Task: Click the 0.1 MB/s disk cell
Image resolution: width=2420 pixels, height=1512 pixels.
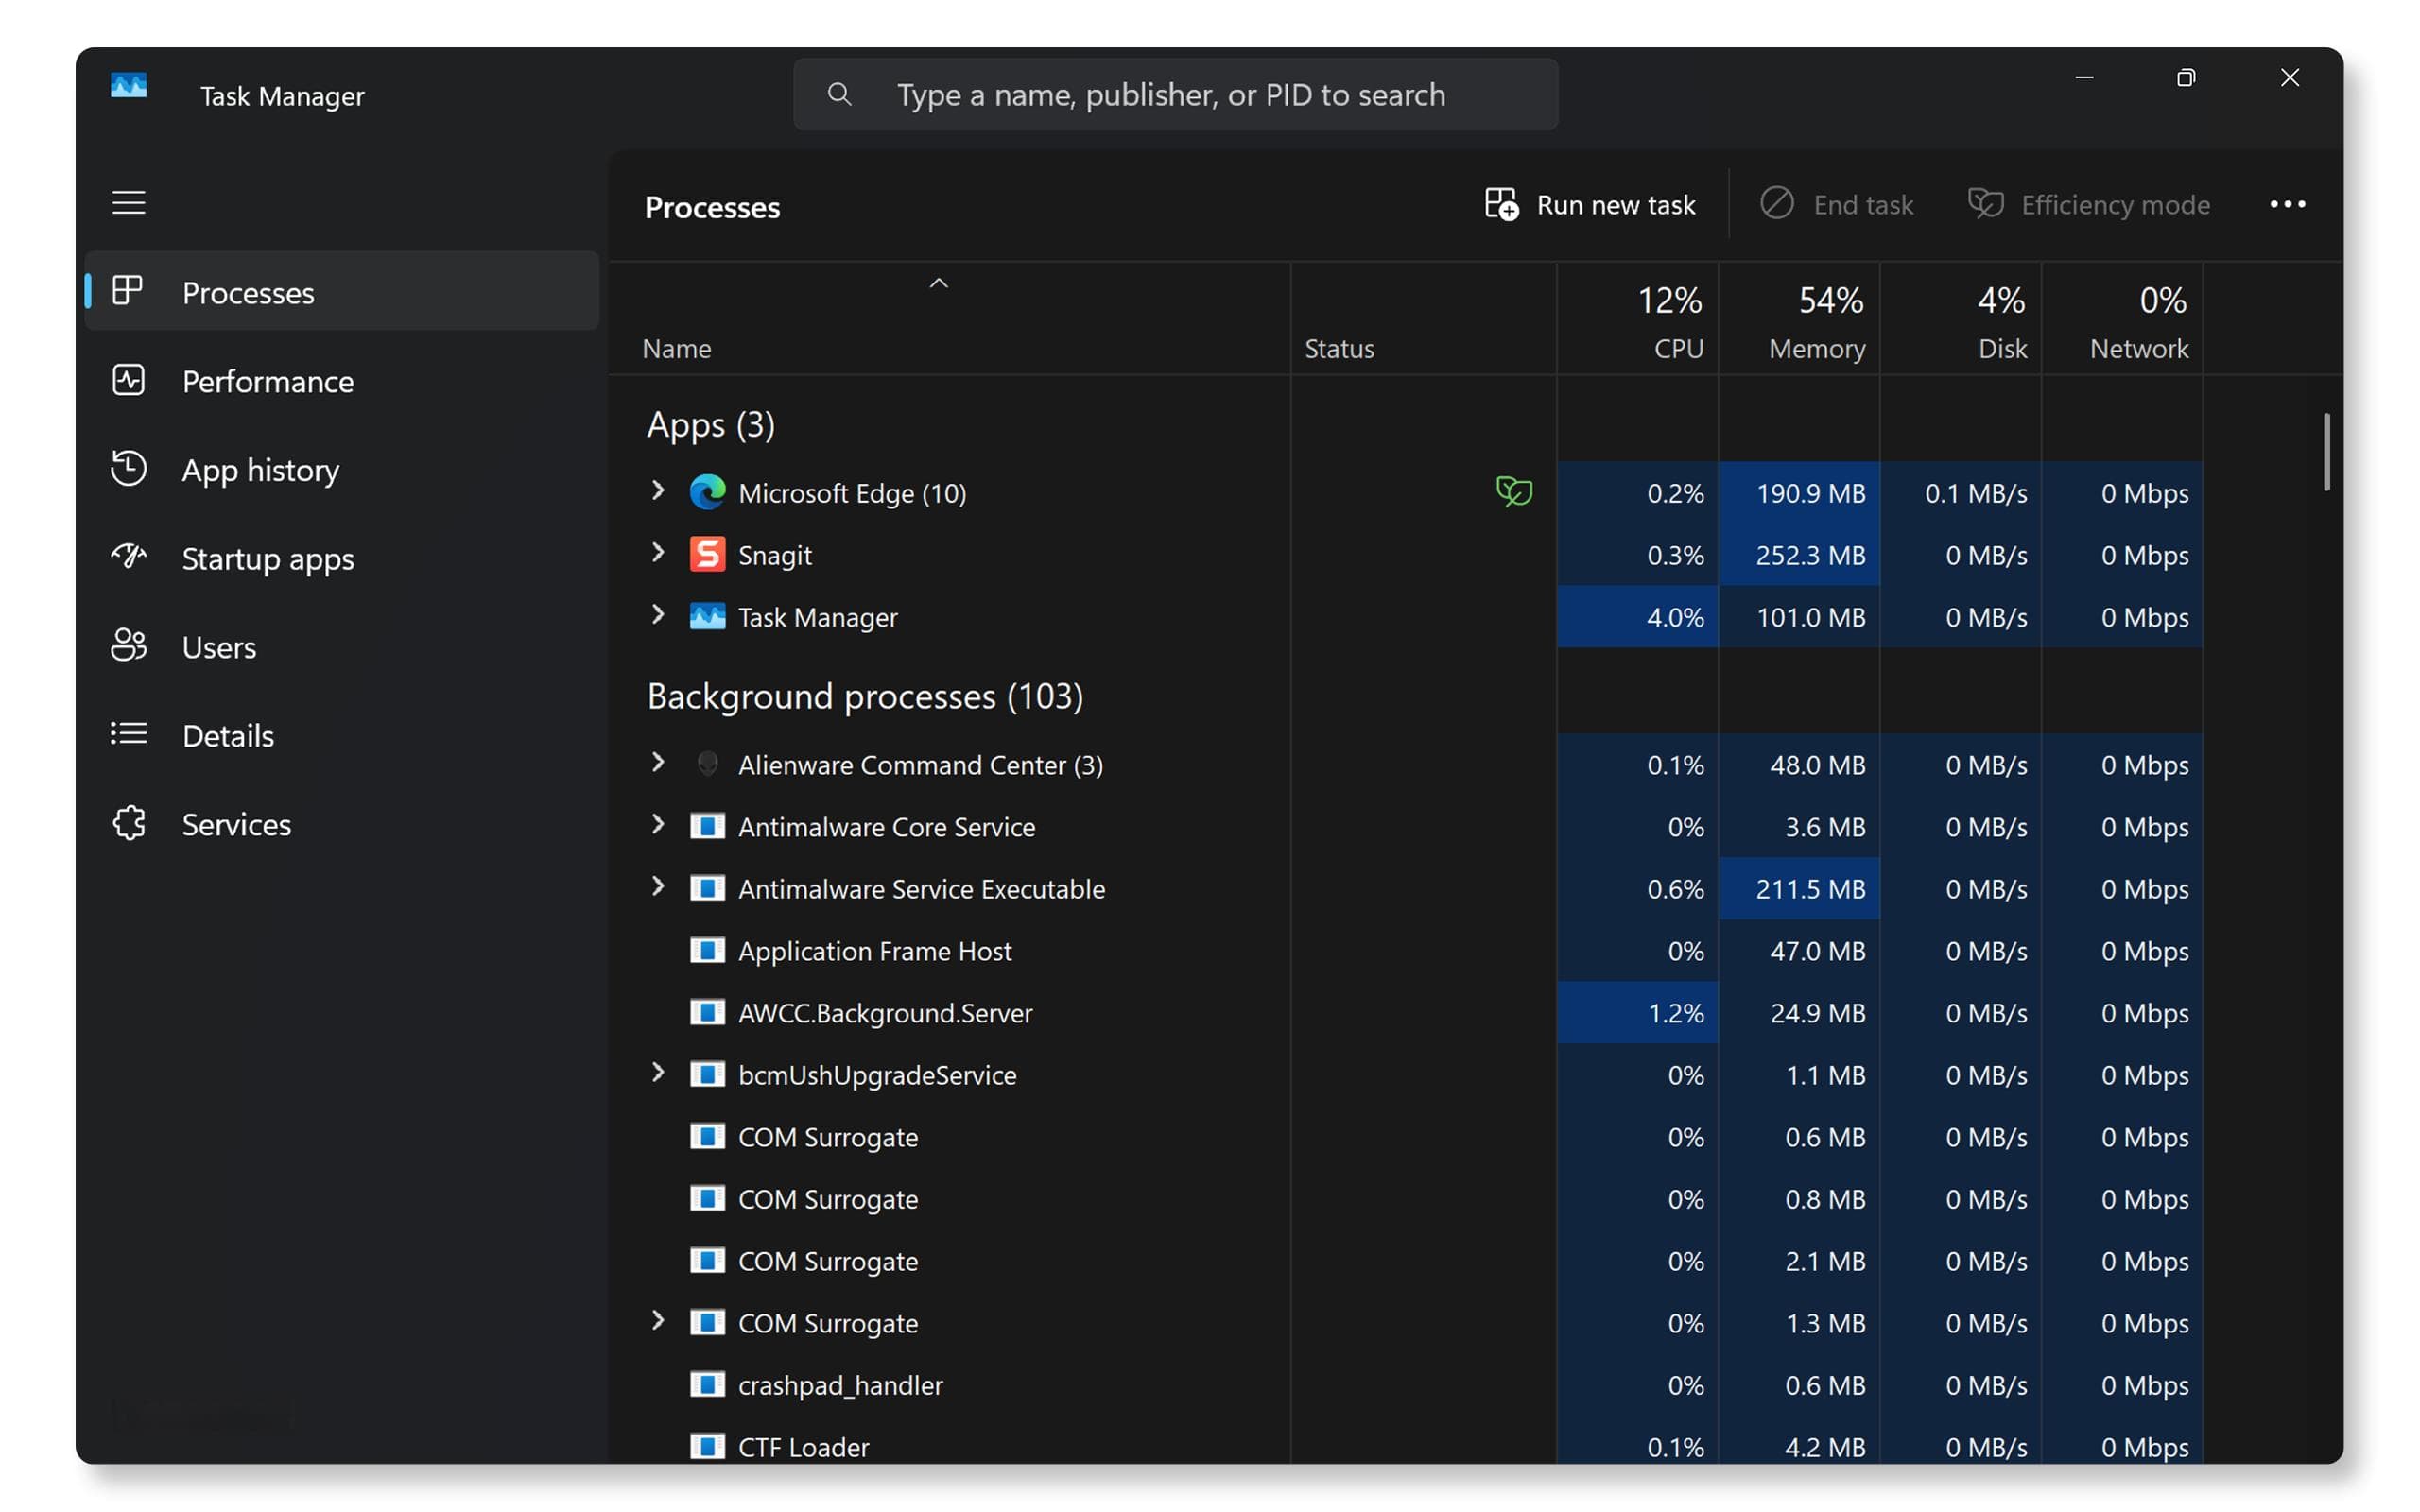Action: click(1961, 493)
